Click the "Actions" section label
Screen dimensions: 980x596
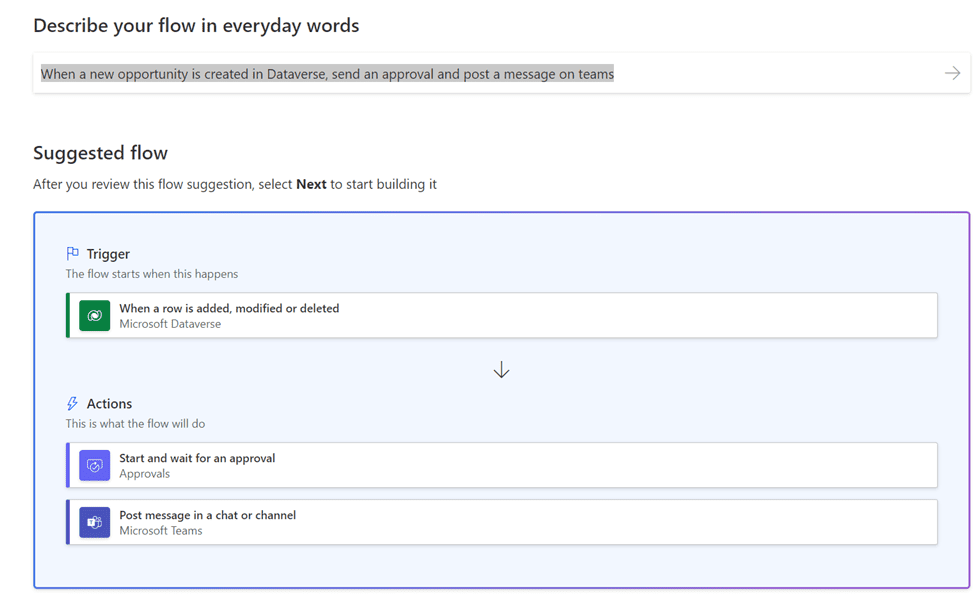109,404
